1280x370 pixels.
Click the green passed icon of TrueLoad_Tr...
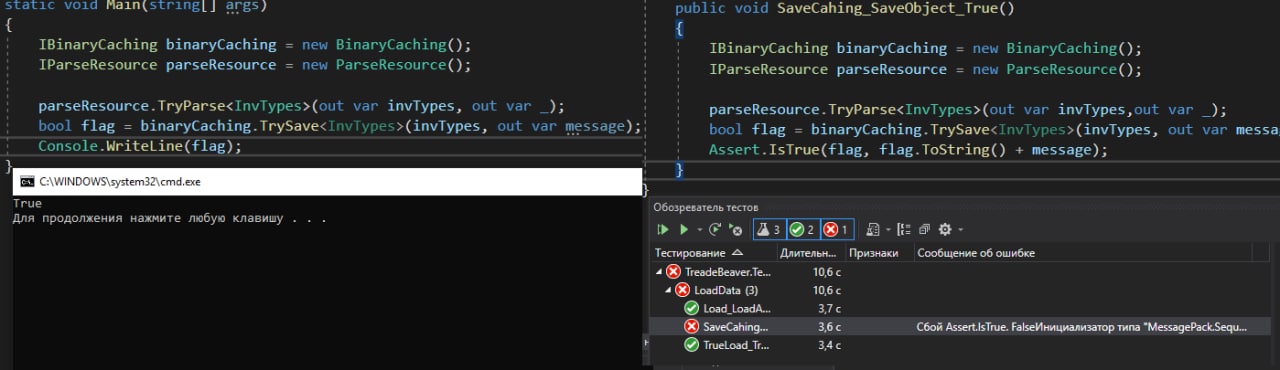click(x=692, y=344)
